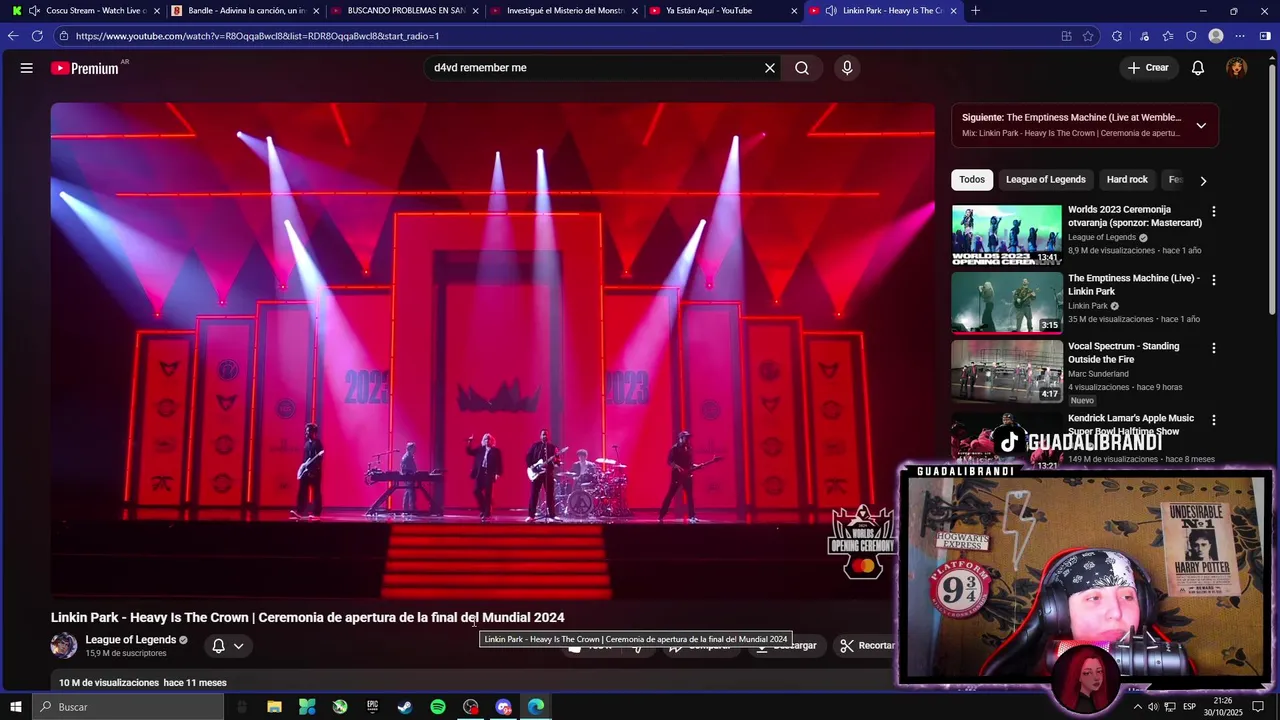
Task: Open Vocal Spectrum video thumbnail
Action: 1007,371
